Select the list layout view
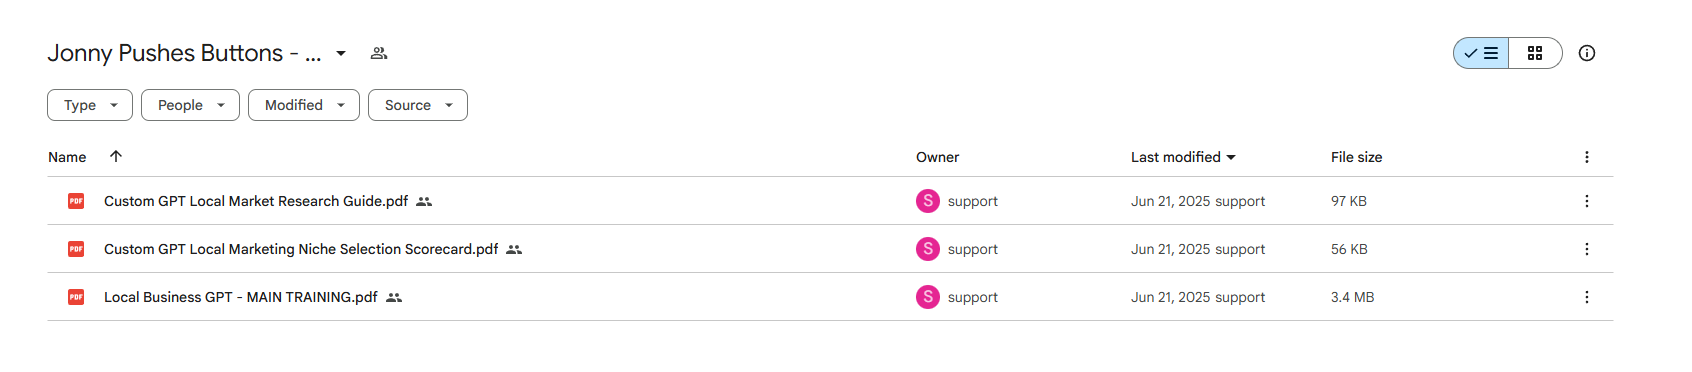Viewport: 1692px width, 372px height. coord(1481,53)
